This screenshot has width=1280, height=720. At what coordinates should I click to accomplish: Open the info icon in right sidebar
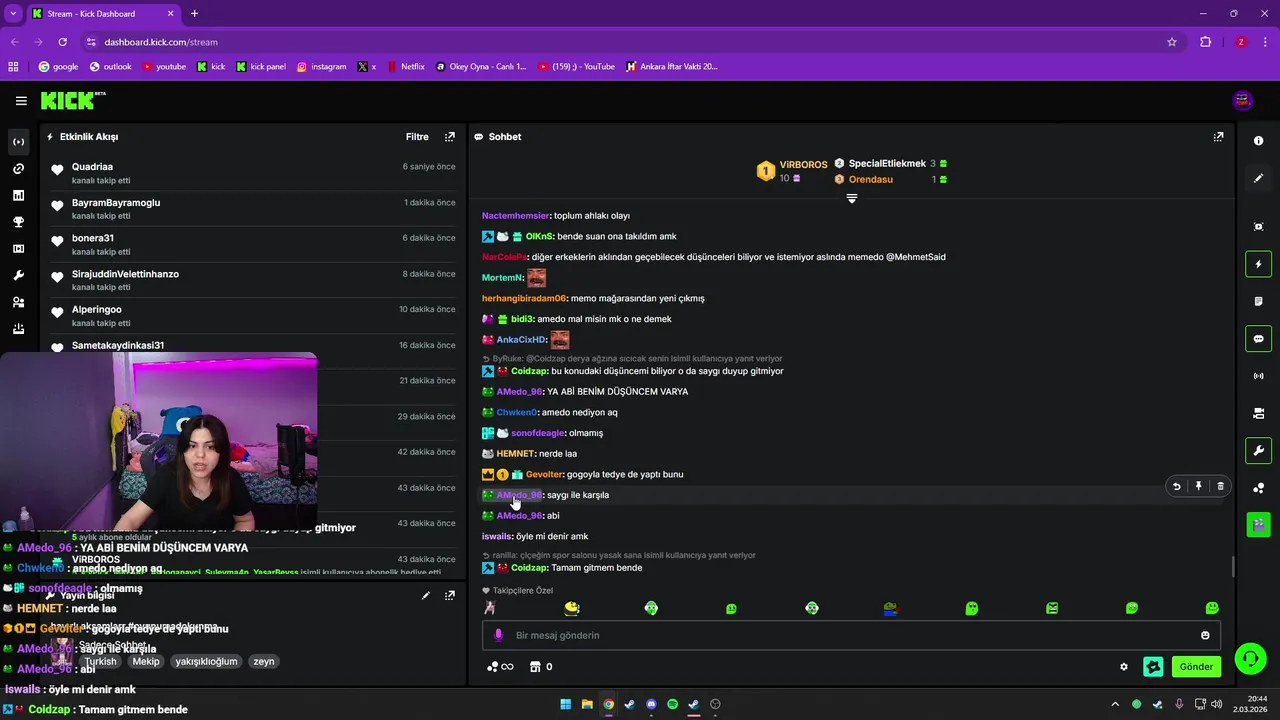[1258, 141]
